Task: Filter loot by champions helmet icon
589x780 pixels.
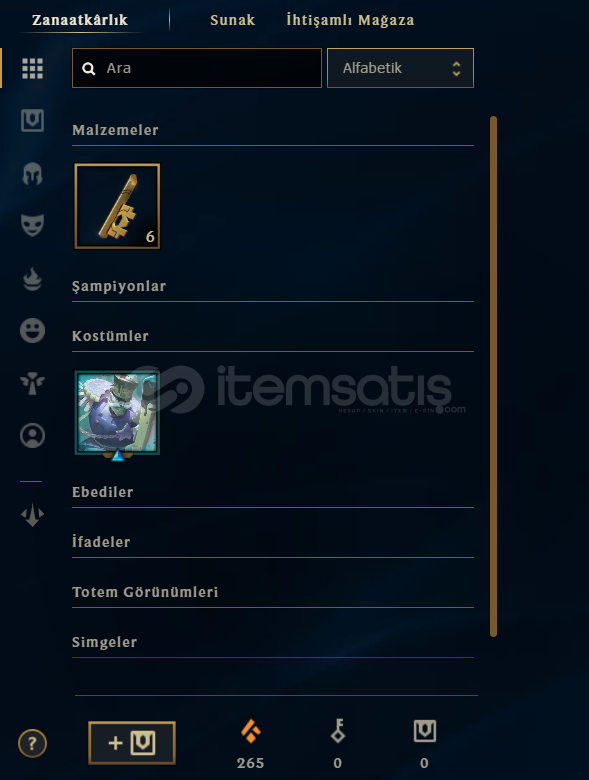Action: tap(32, 174)
